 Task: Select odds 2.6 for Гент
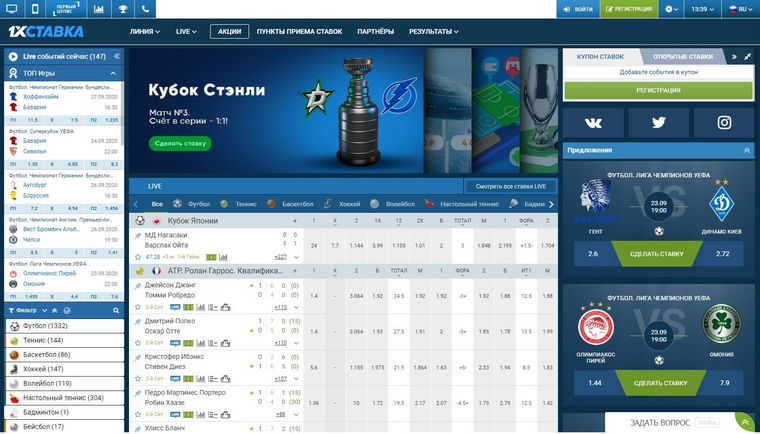pyautogui.click(x=593, y=254)
